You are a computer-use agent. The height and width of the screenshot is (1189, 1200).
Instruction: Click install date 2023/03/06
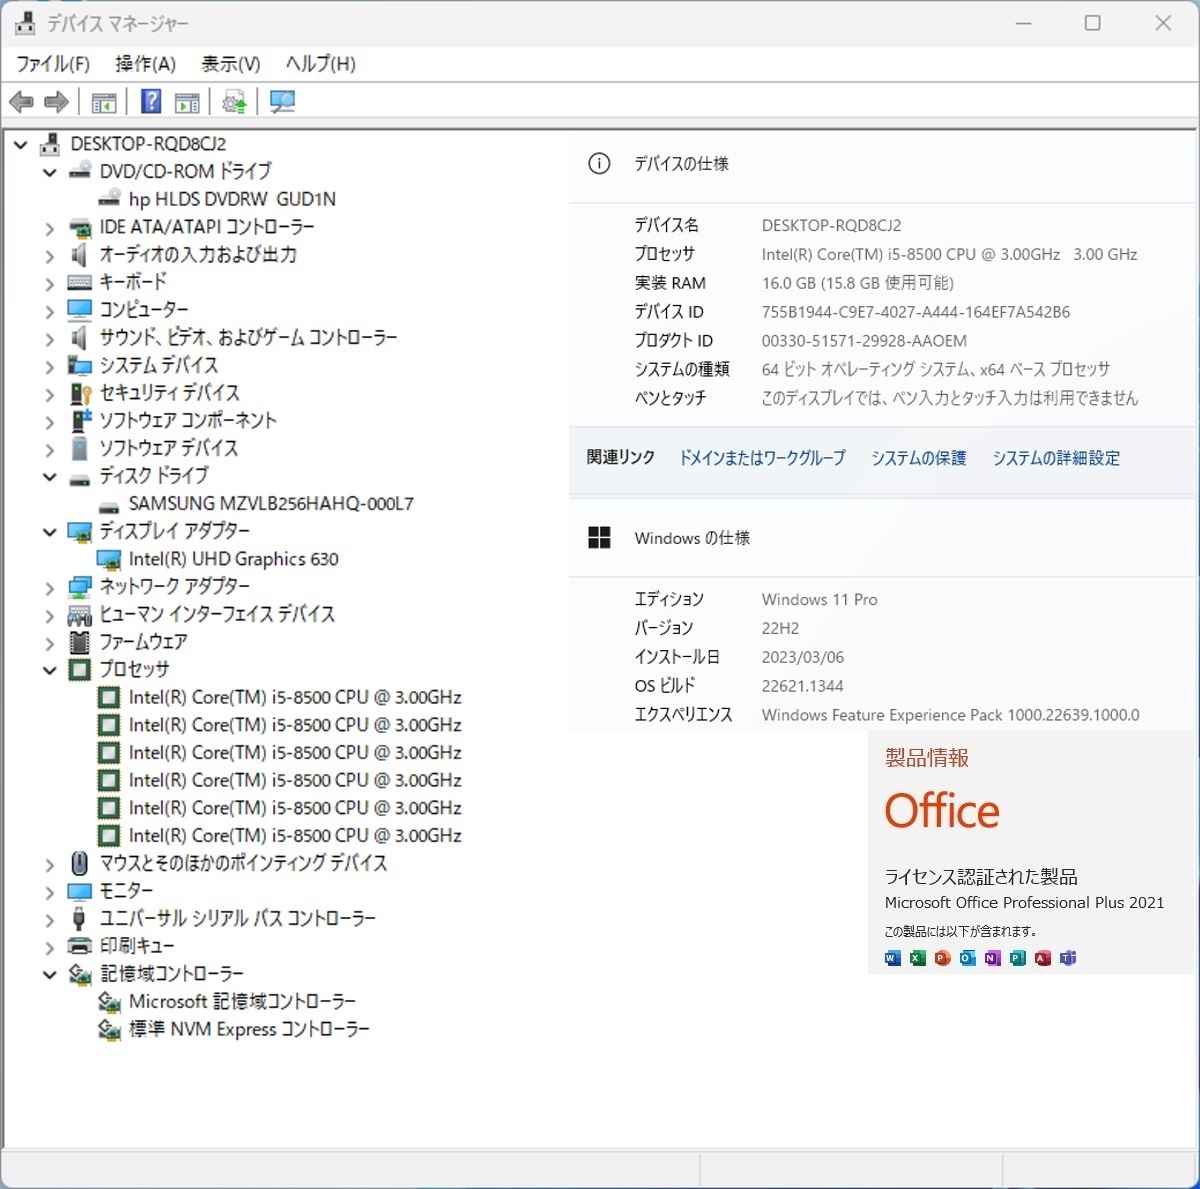803,657
